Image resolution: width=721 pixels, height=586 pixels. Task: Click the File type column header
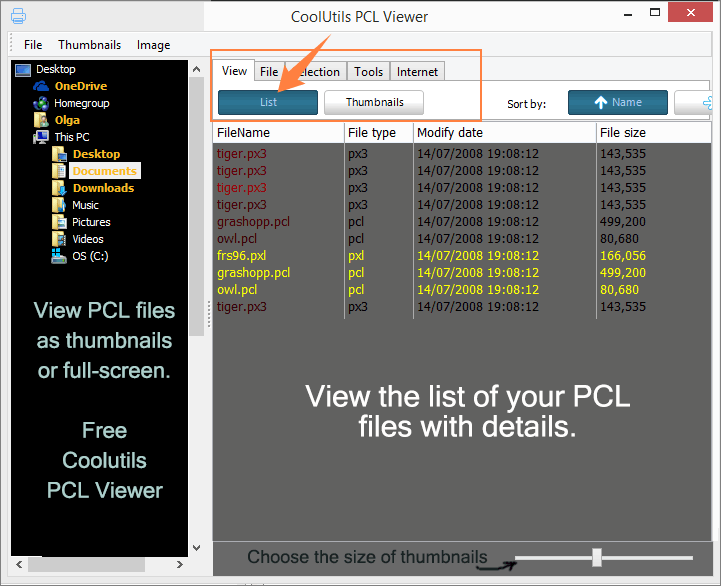[379, 133]
